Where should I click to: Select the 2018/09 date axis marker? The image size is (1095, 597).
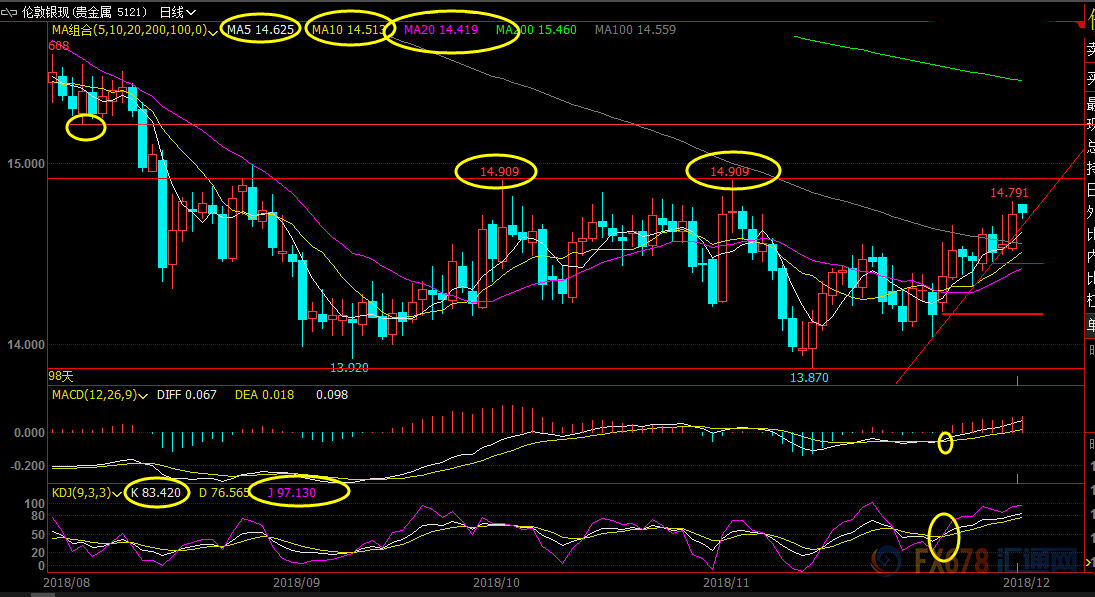tap(296, 581)
